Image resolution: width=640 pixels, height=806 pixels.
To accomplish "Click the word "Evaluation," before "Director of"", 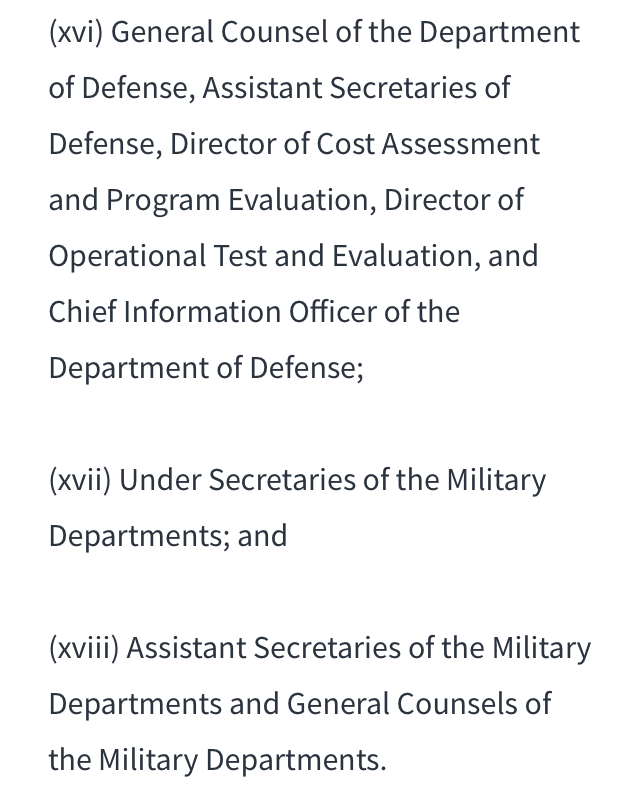I will pyautogui.click(x=302, y=200).
